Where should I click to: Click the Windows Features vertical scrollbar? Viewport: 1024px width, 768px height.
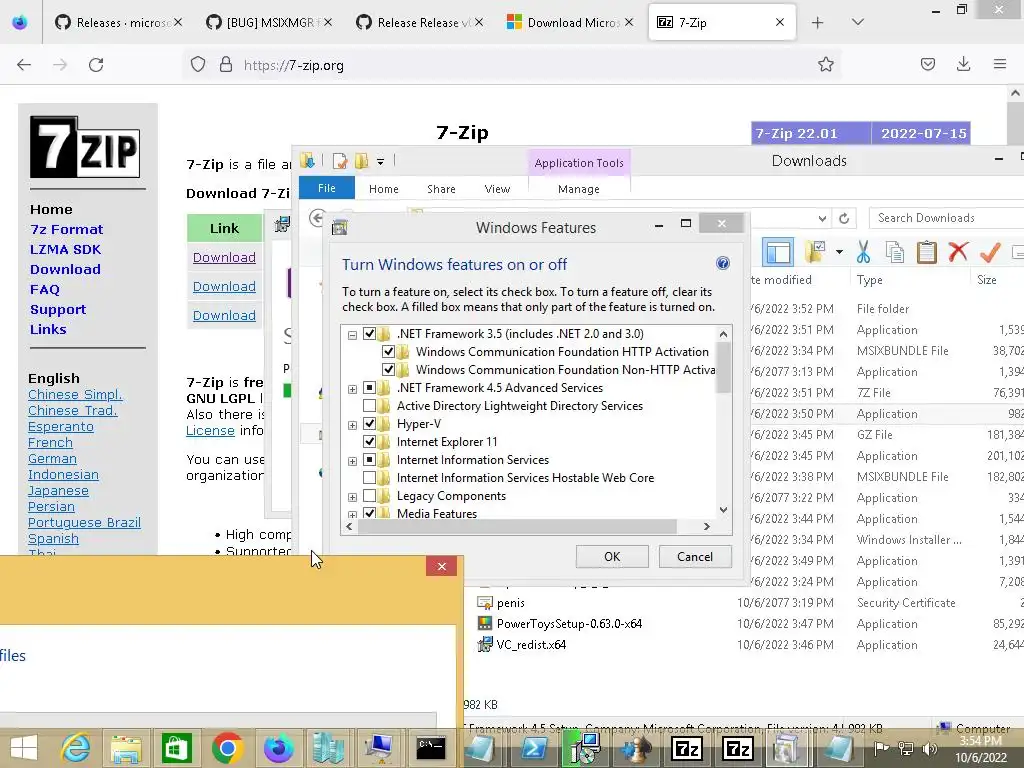[x=723, y=368]
